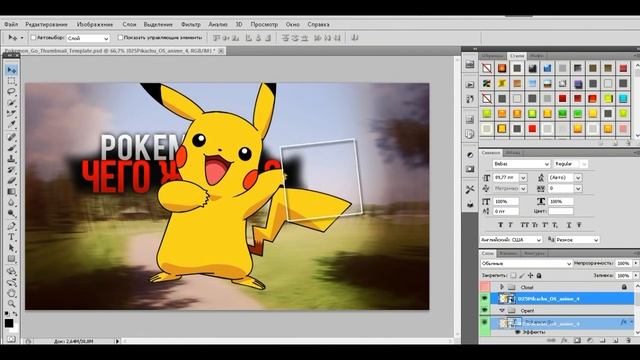Viewport: 640px width, 360px height.
Task: Click Заливка fill value field
Action: tap(623, 276)
